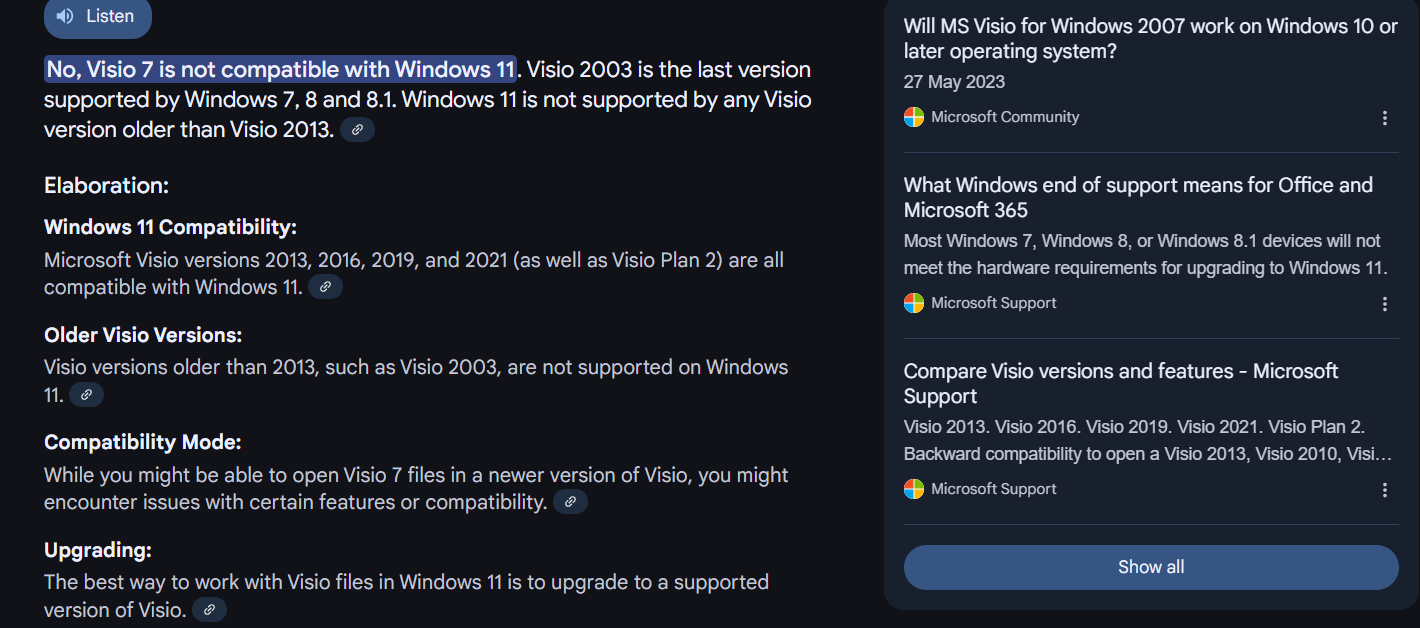Screen dimensions: 1420x628
Task: Open more options for Microsoft Community result
Action: 1385,118
